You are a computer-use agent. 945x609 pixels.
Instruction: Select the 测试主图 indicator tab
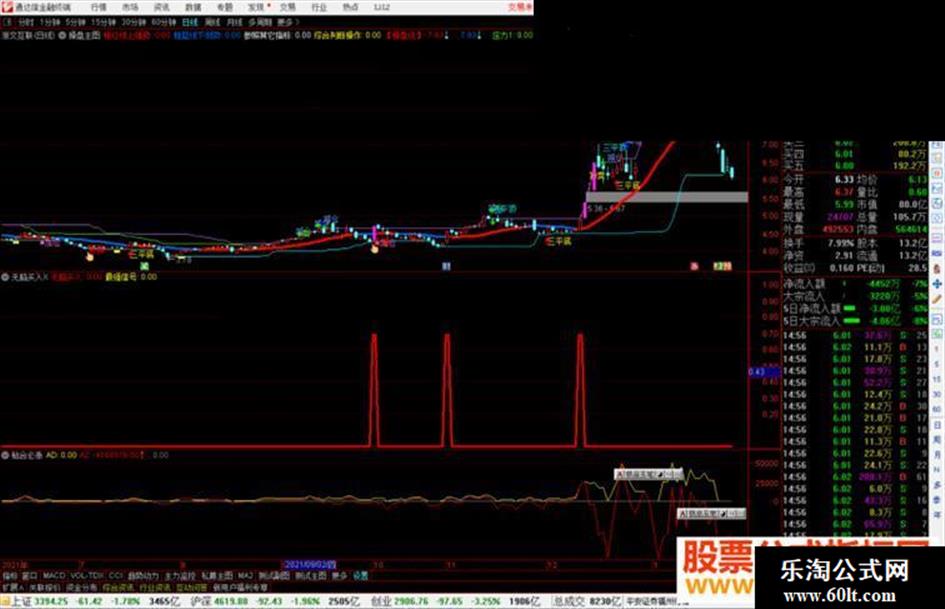pos(311,576)
